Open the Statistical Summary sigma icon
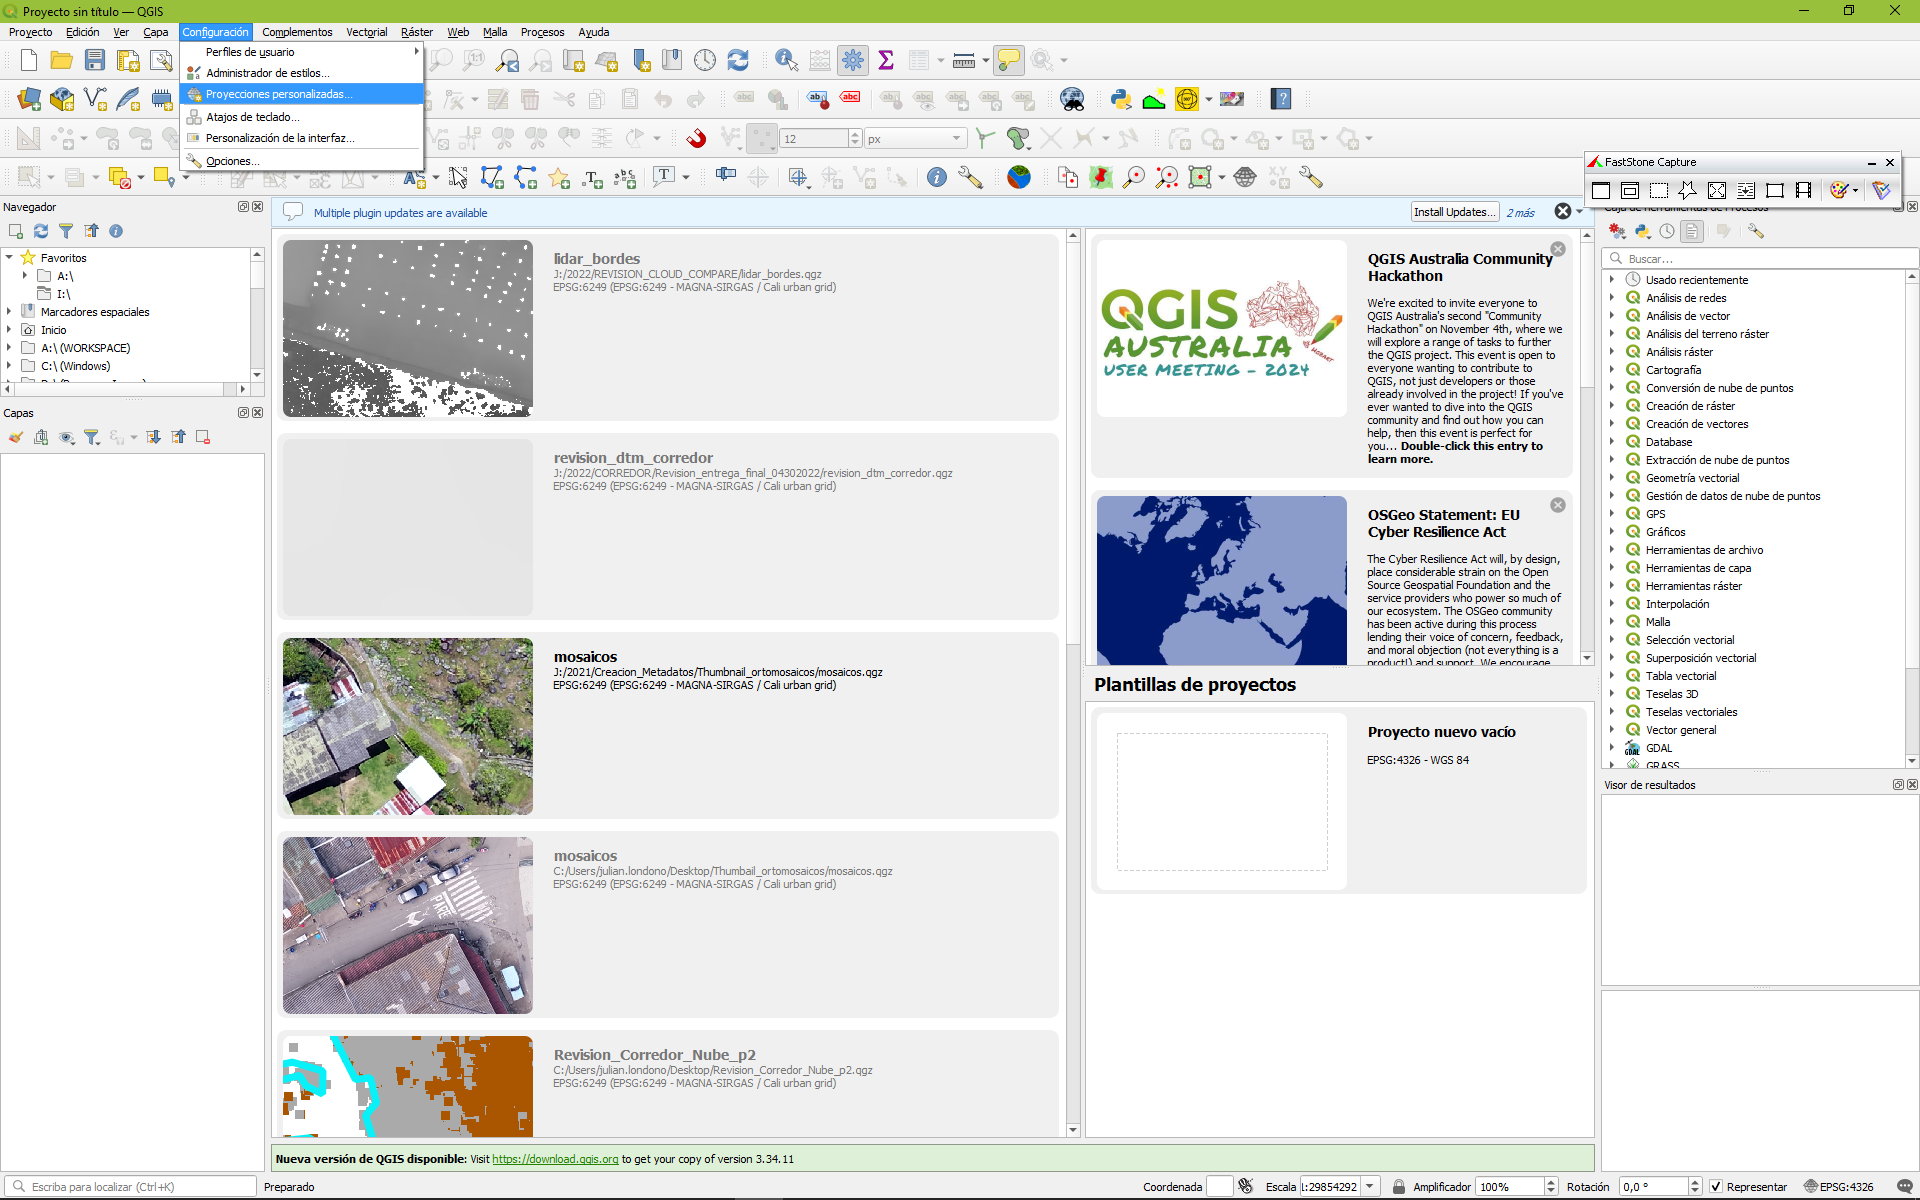1920x1200 pixels. click(x=886, y=61)
